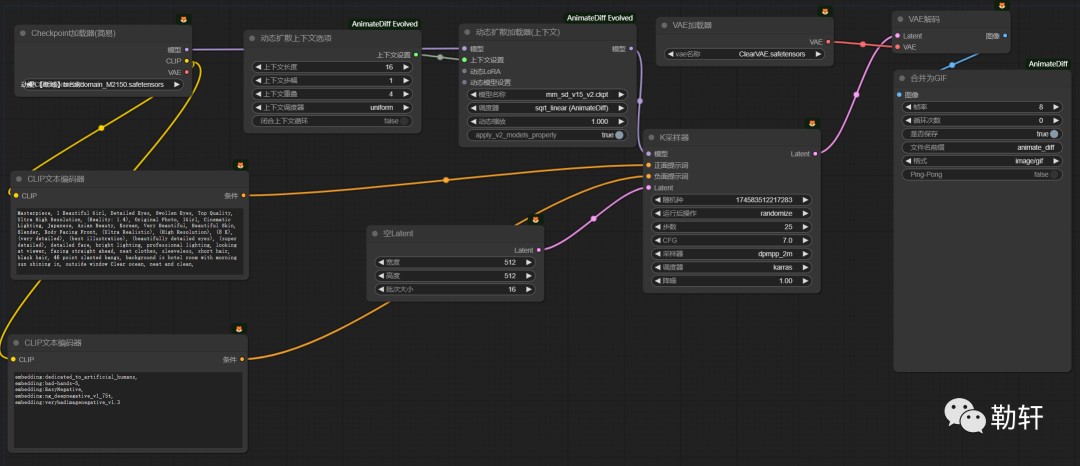Click the Latent output port on K采样器
The image size is (1080, 466).
pyautogui.click(x=816, y=154)
